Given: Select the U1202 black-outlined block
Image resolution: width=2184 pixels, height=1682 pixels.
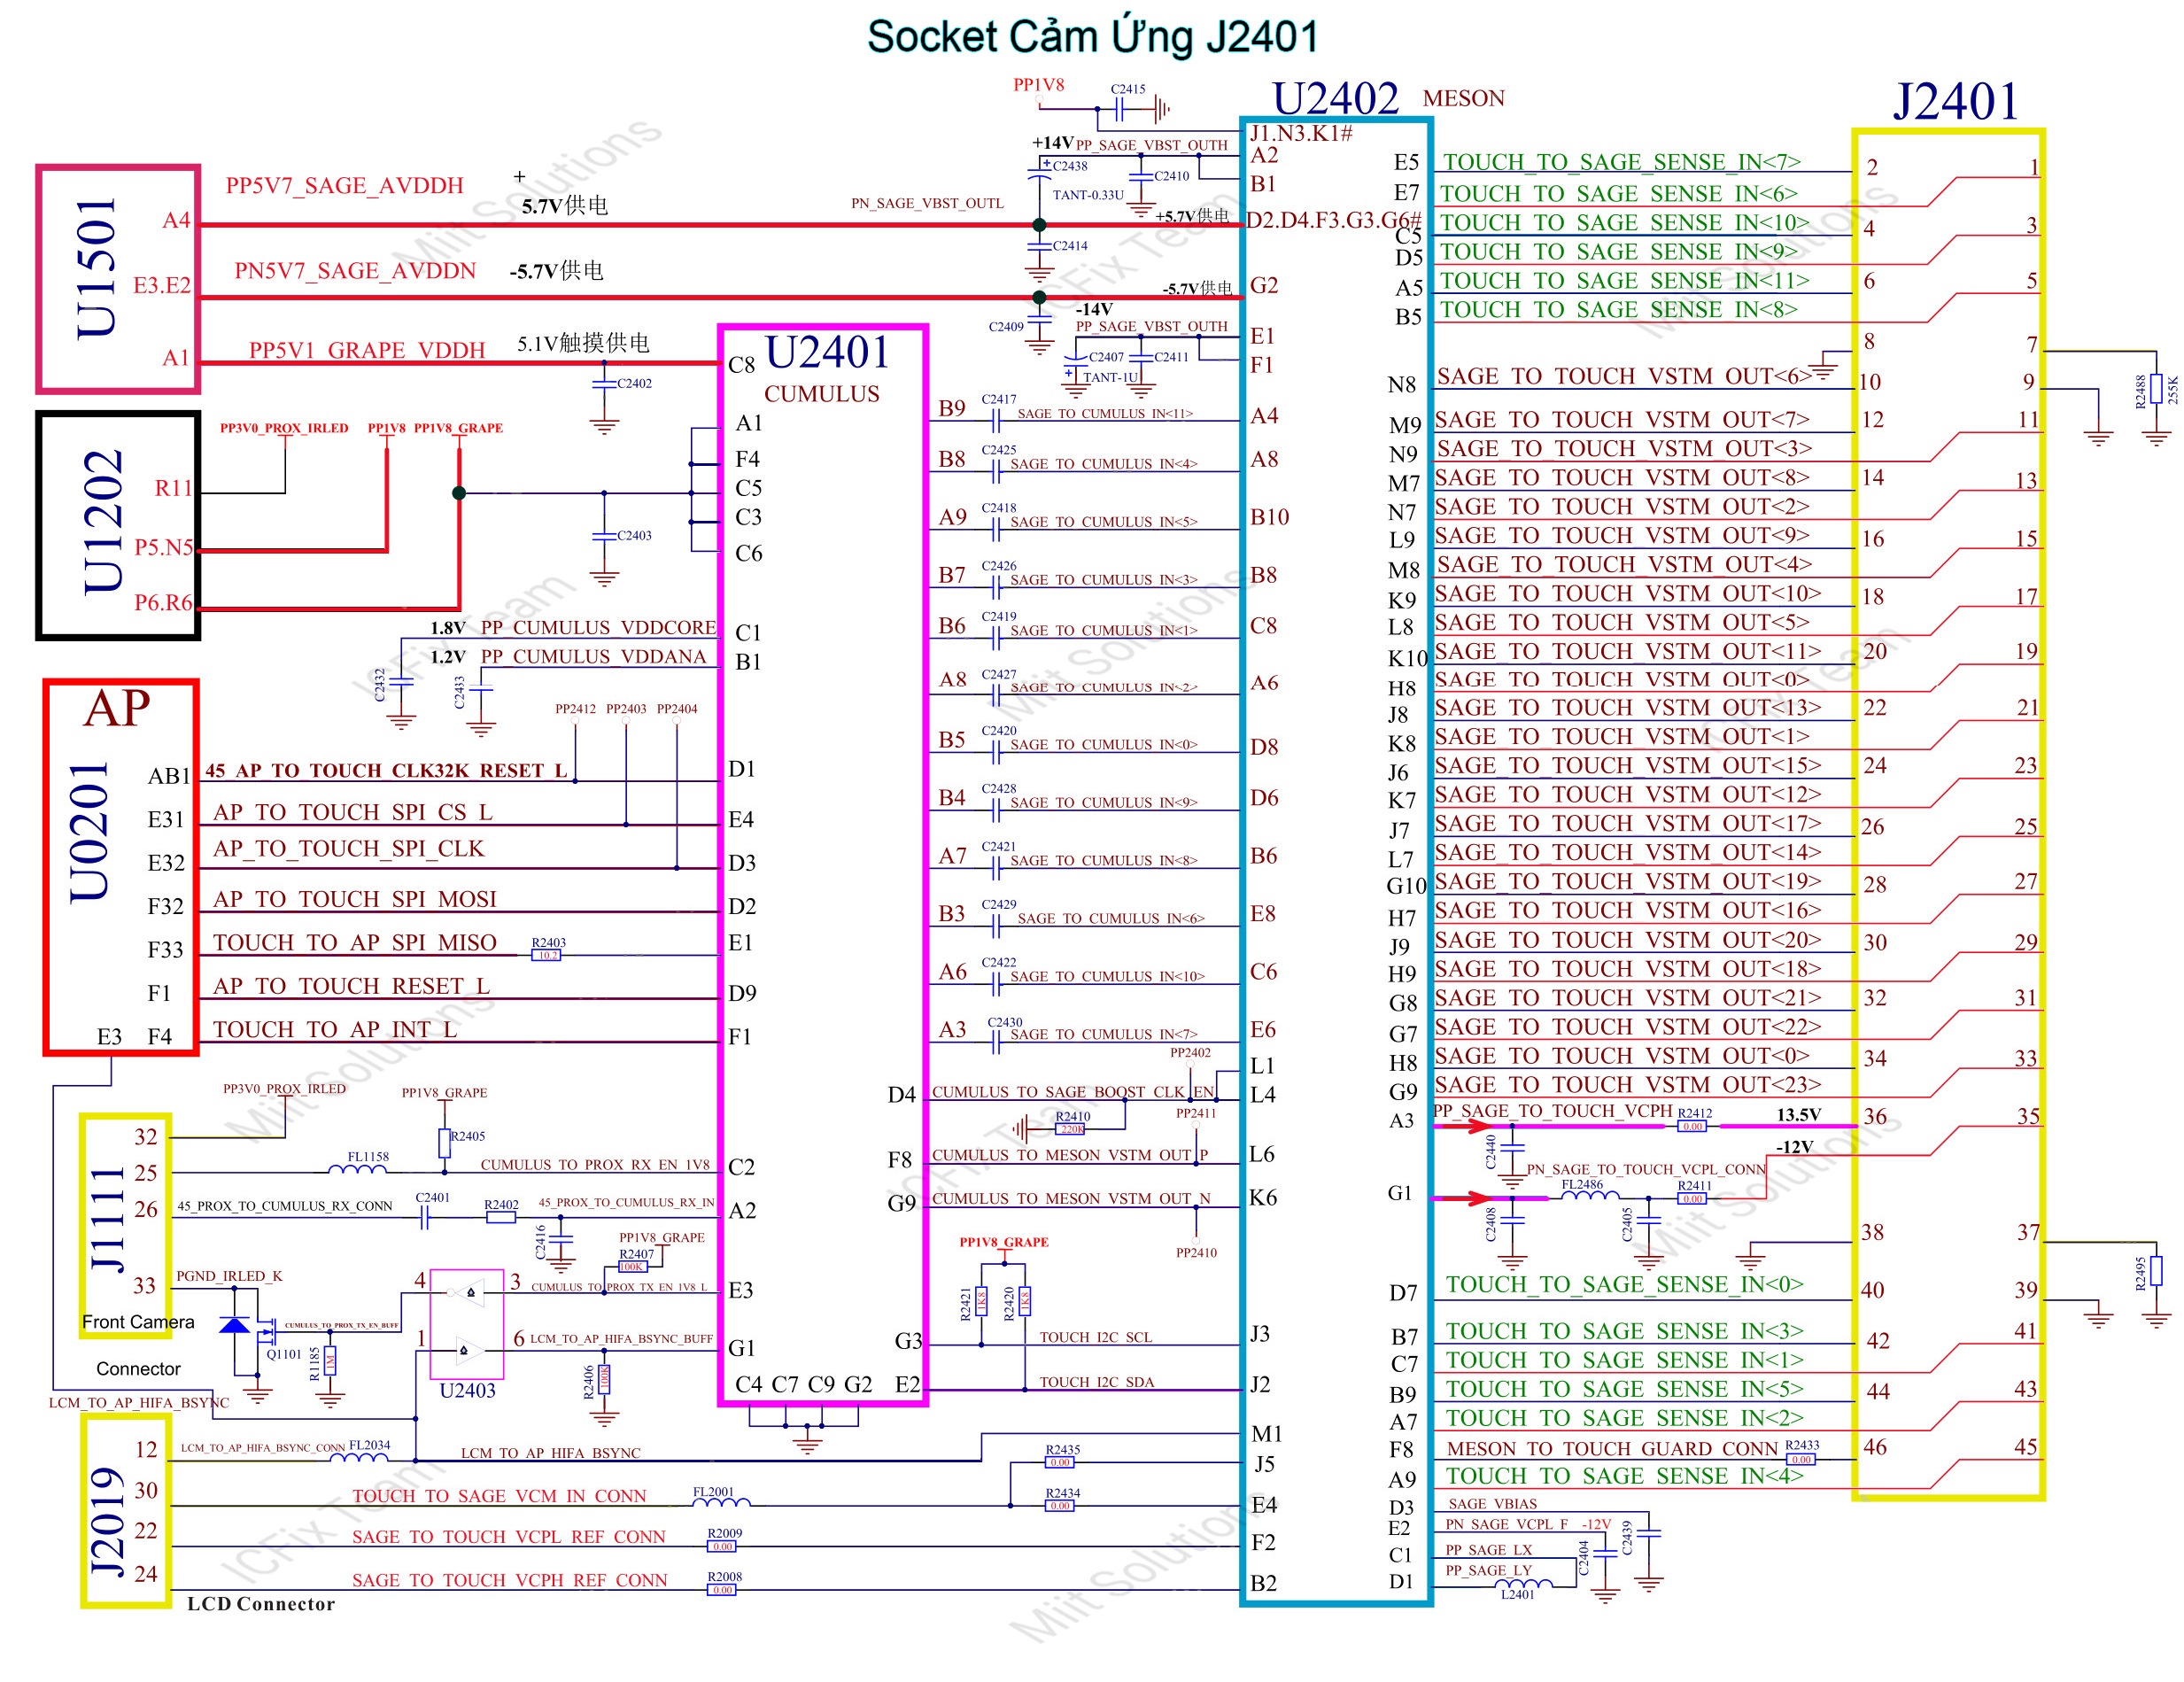Looking at the screenshot, I should (x=118, y=525).
